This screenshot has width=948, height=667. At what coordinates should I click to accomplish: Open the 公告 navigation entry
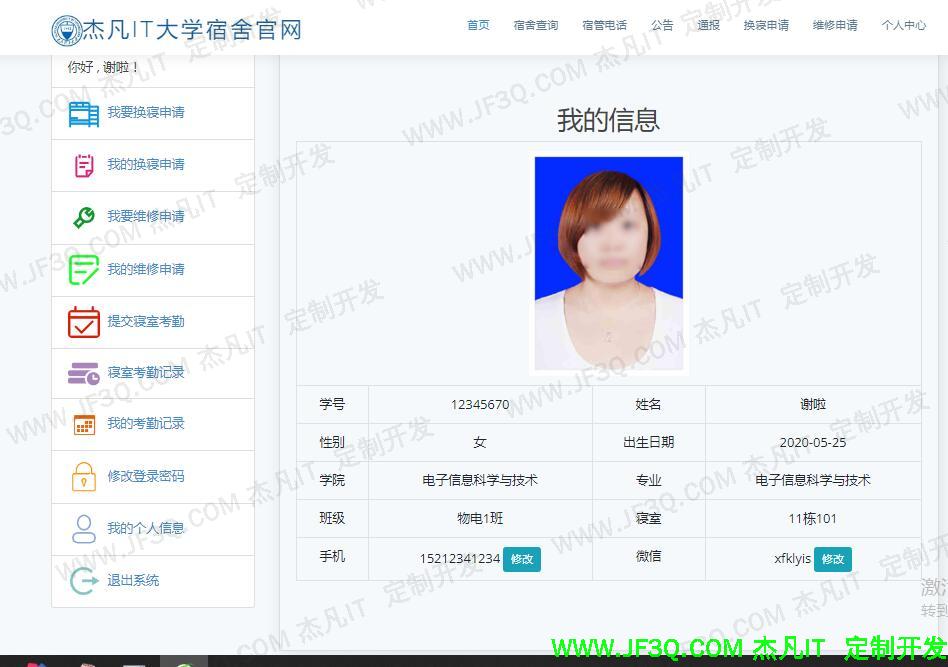click(662, 26)
